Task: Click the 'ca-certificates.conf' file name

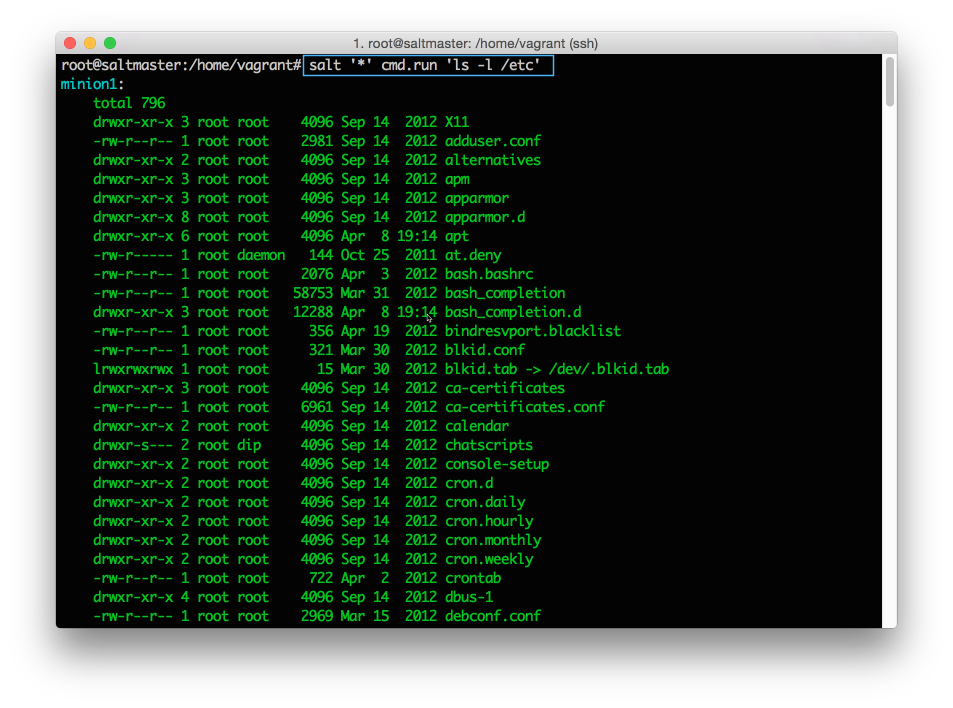Action: tap(524, 407)
